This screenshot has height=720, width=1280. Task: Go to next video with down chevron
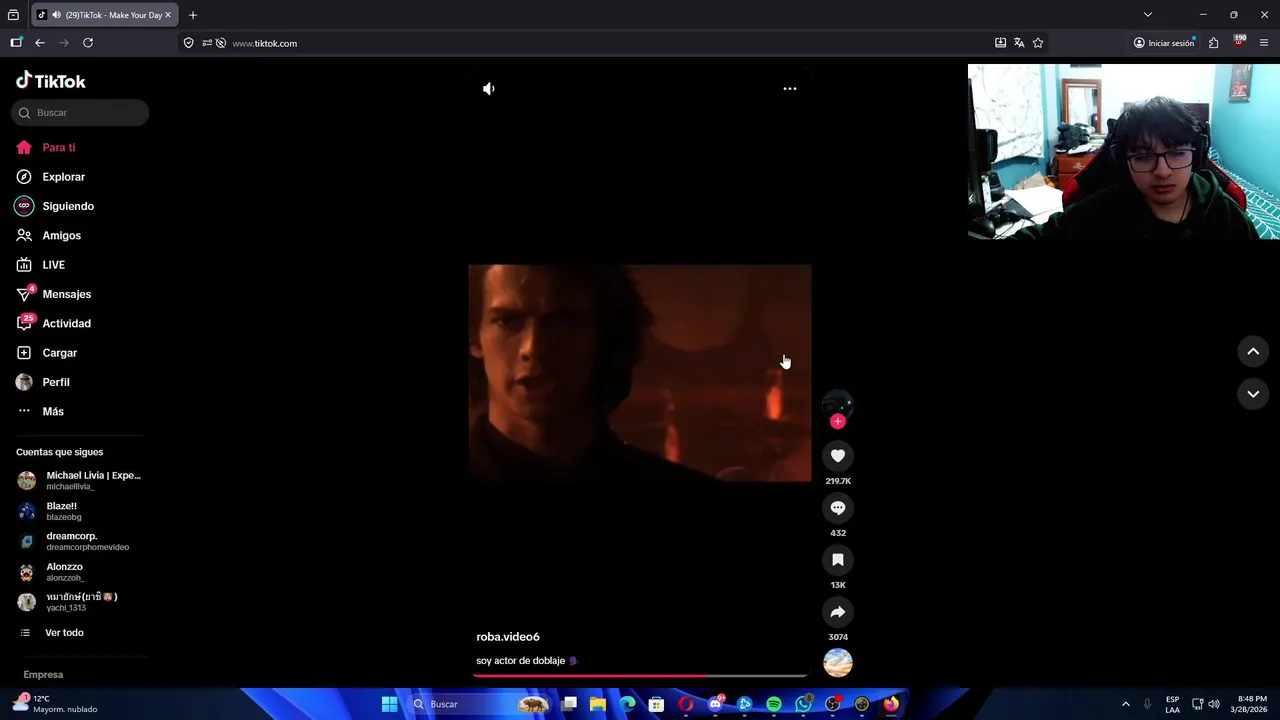(x=1253, y=394)
